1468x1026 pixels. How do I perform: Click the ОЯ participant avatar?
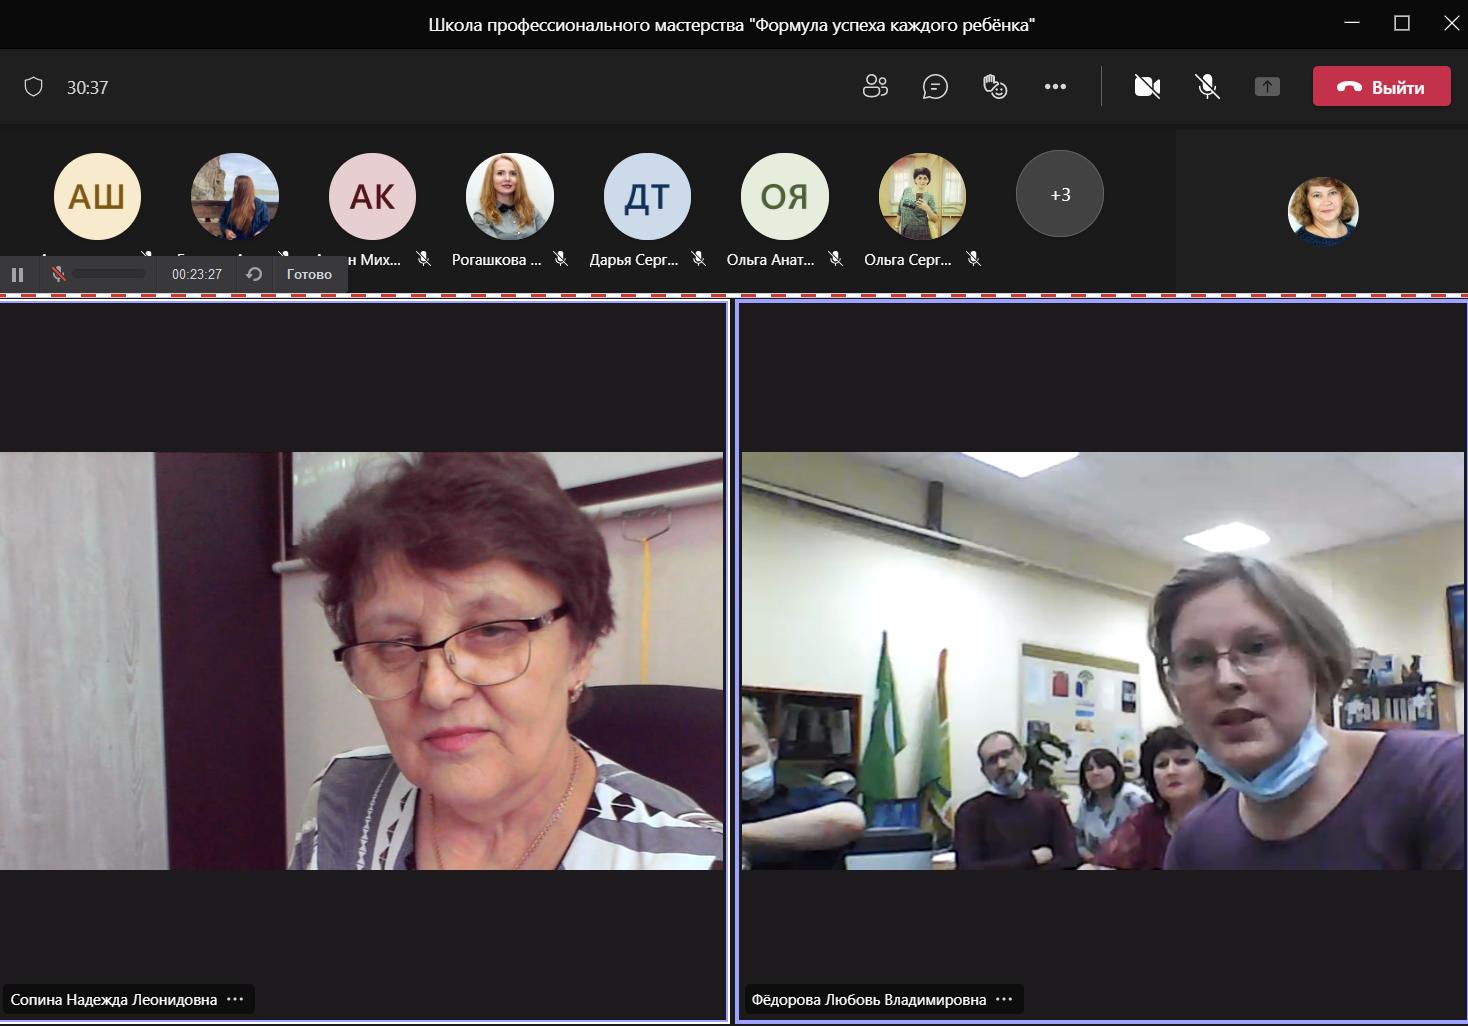(784, 196)
